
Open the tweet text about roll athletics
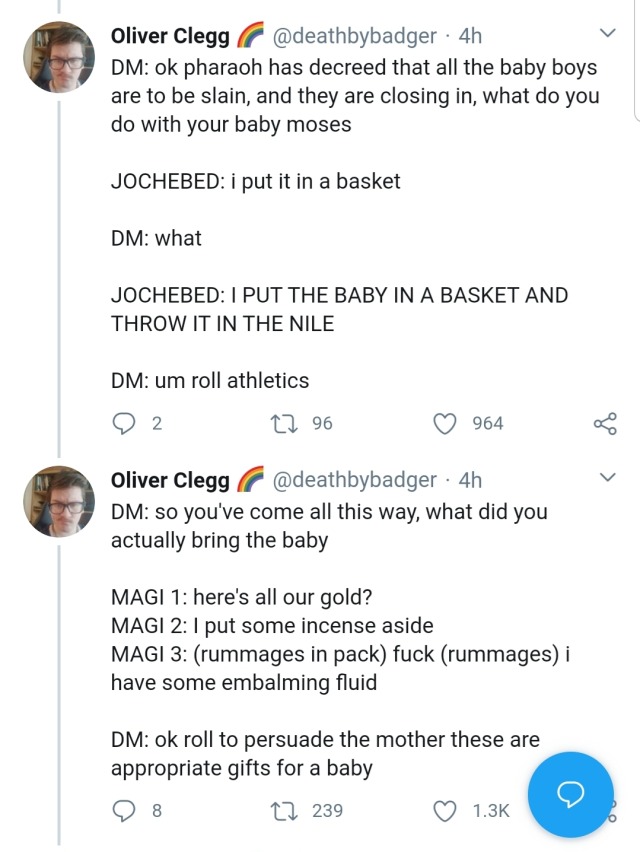[210, 380]
